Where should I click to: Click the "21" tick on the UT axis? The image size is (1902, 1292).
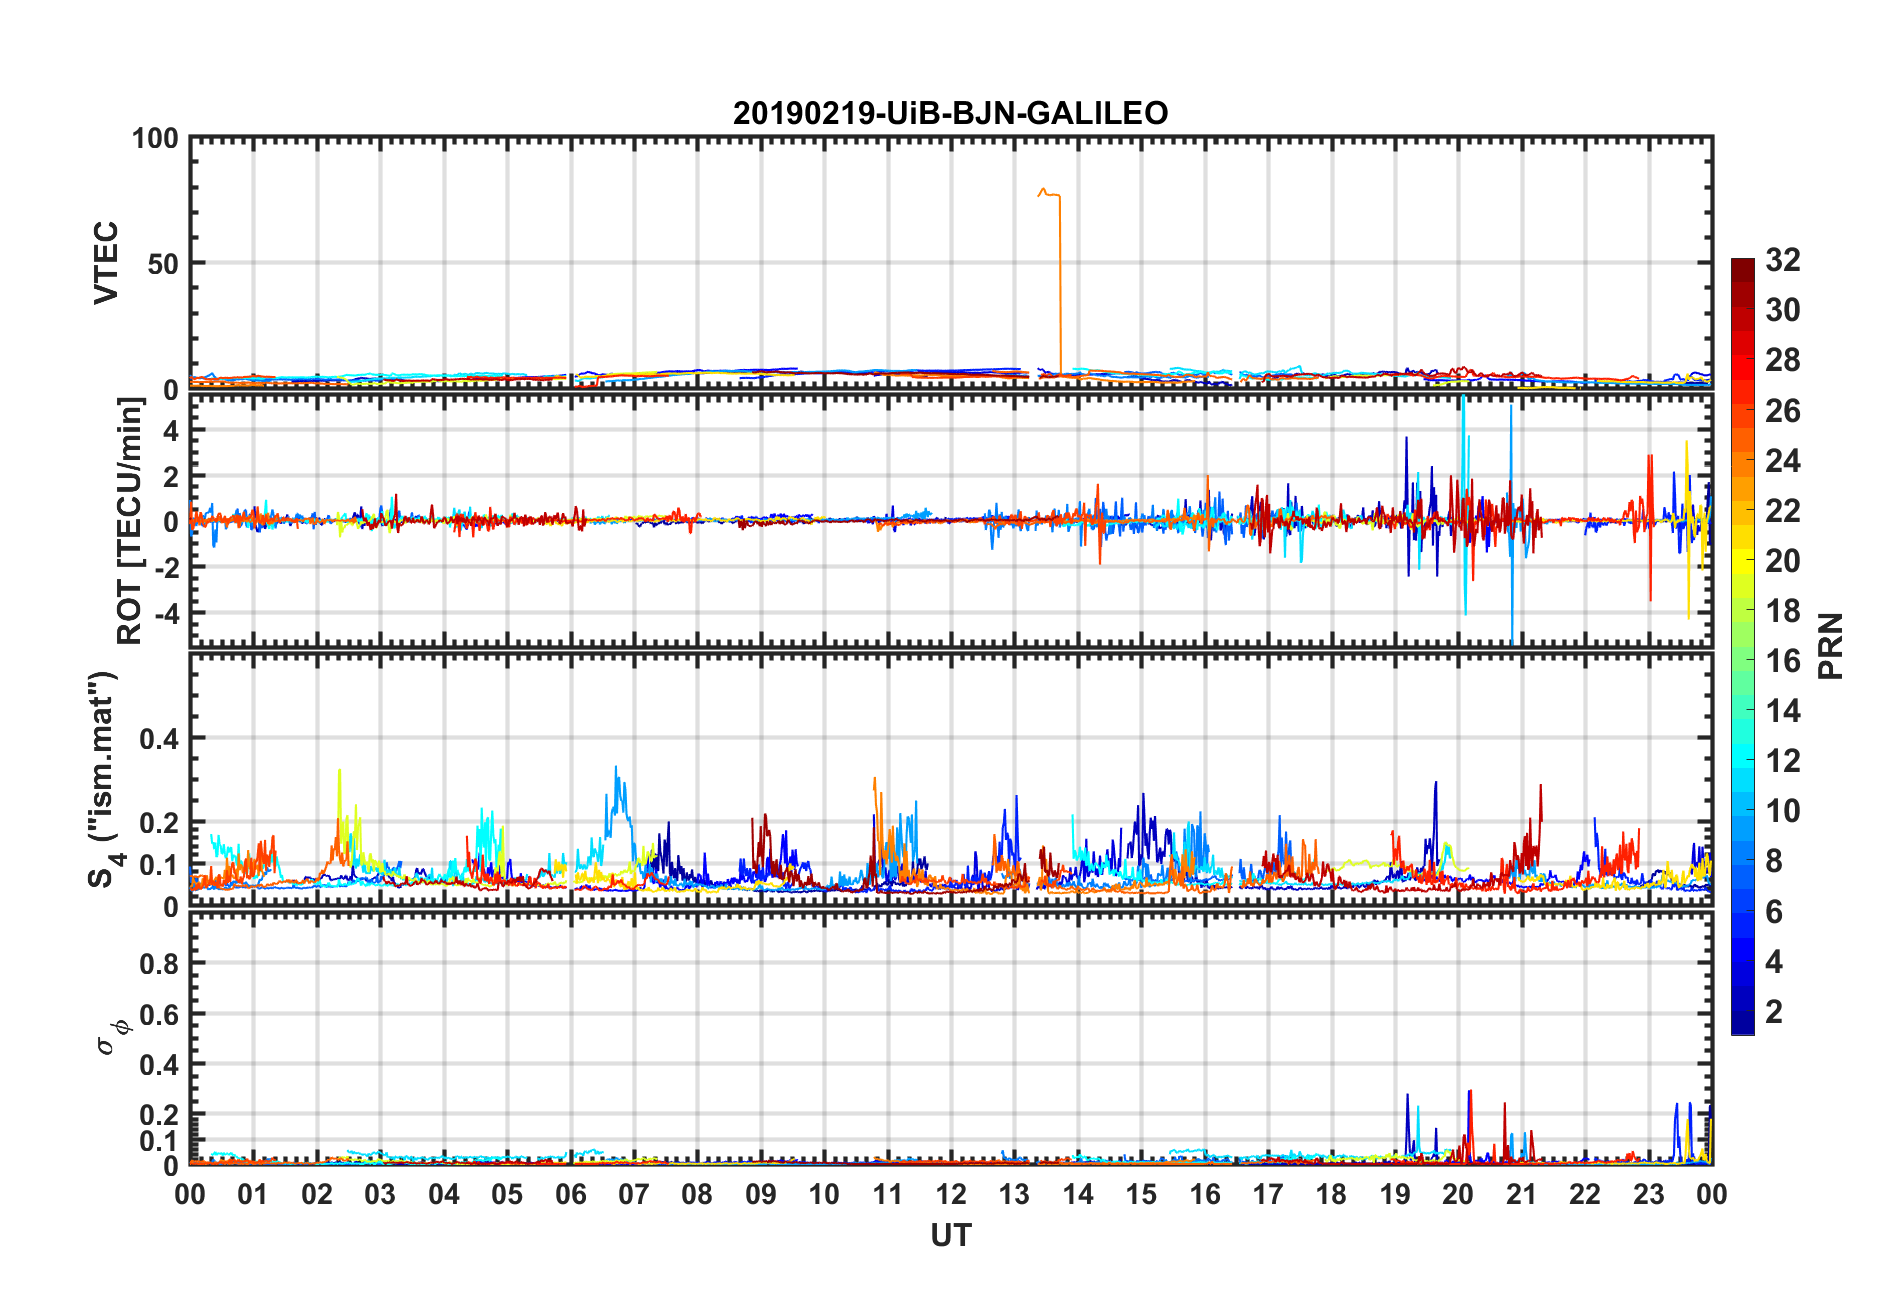click(1522, 1195)
